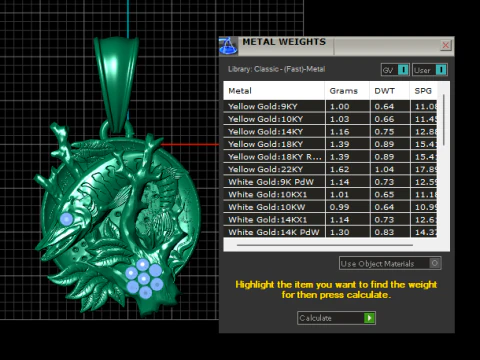The height and width of the screenshot is (360, 480).
Task: Close the Metal Weights dialog
Action: [445, 45]
